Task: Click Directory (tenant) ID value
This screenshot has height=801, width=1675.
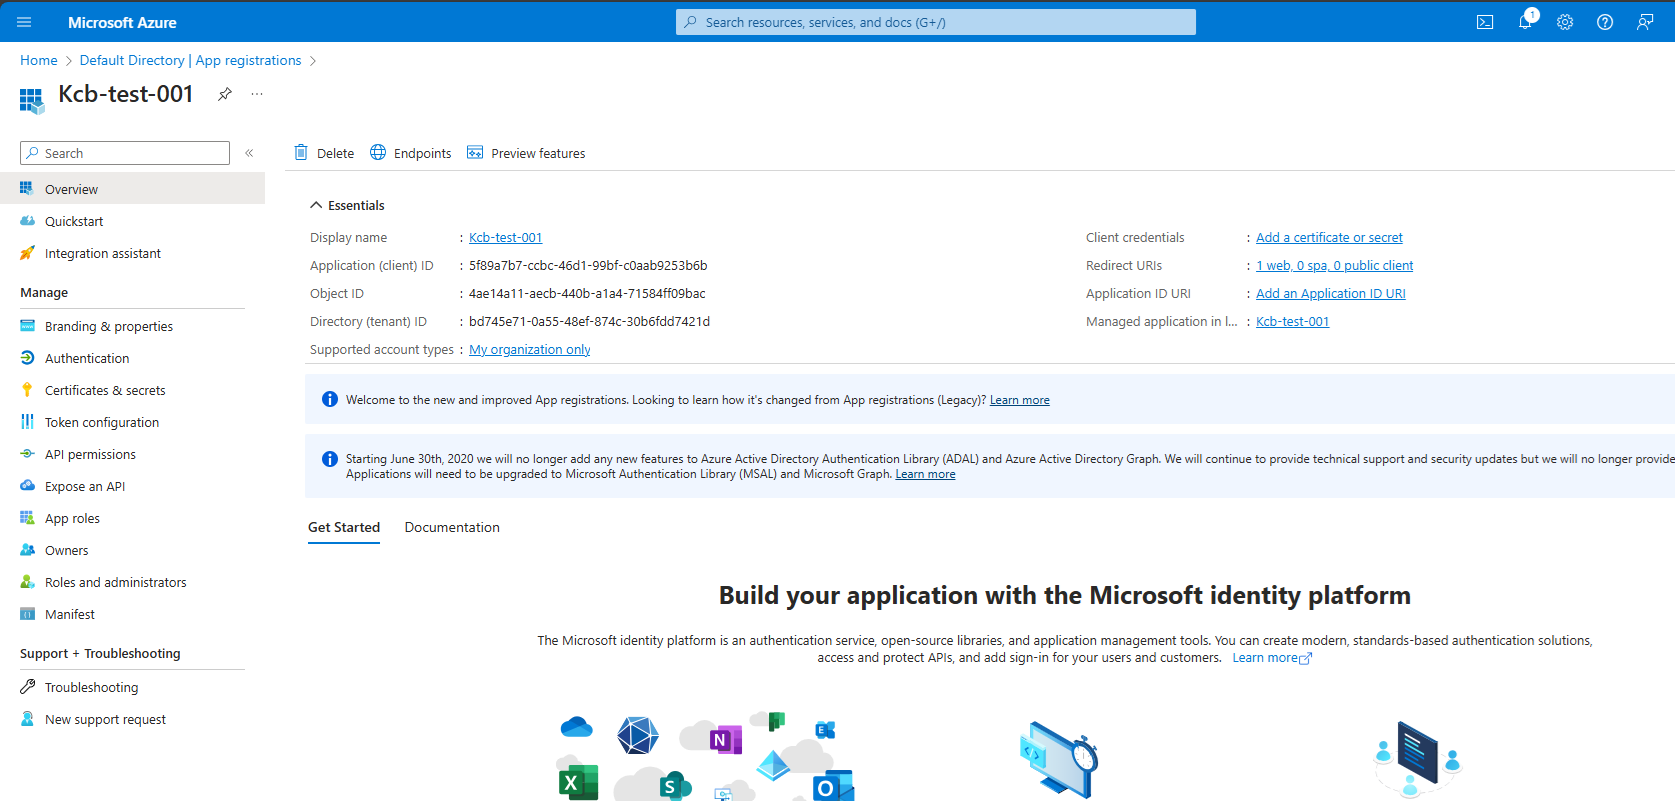Action: [x=589, y=321]
